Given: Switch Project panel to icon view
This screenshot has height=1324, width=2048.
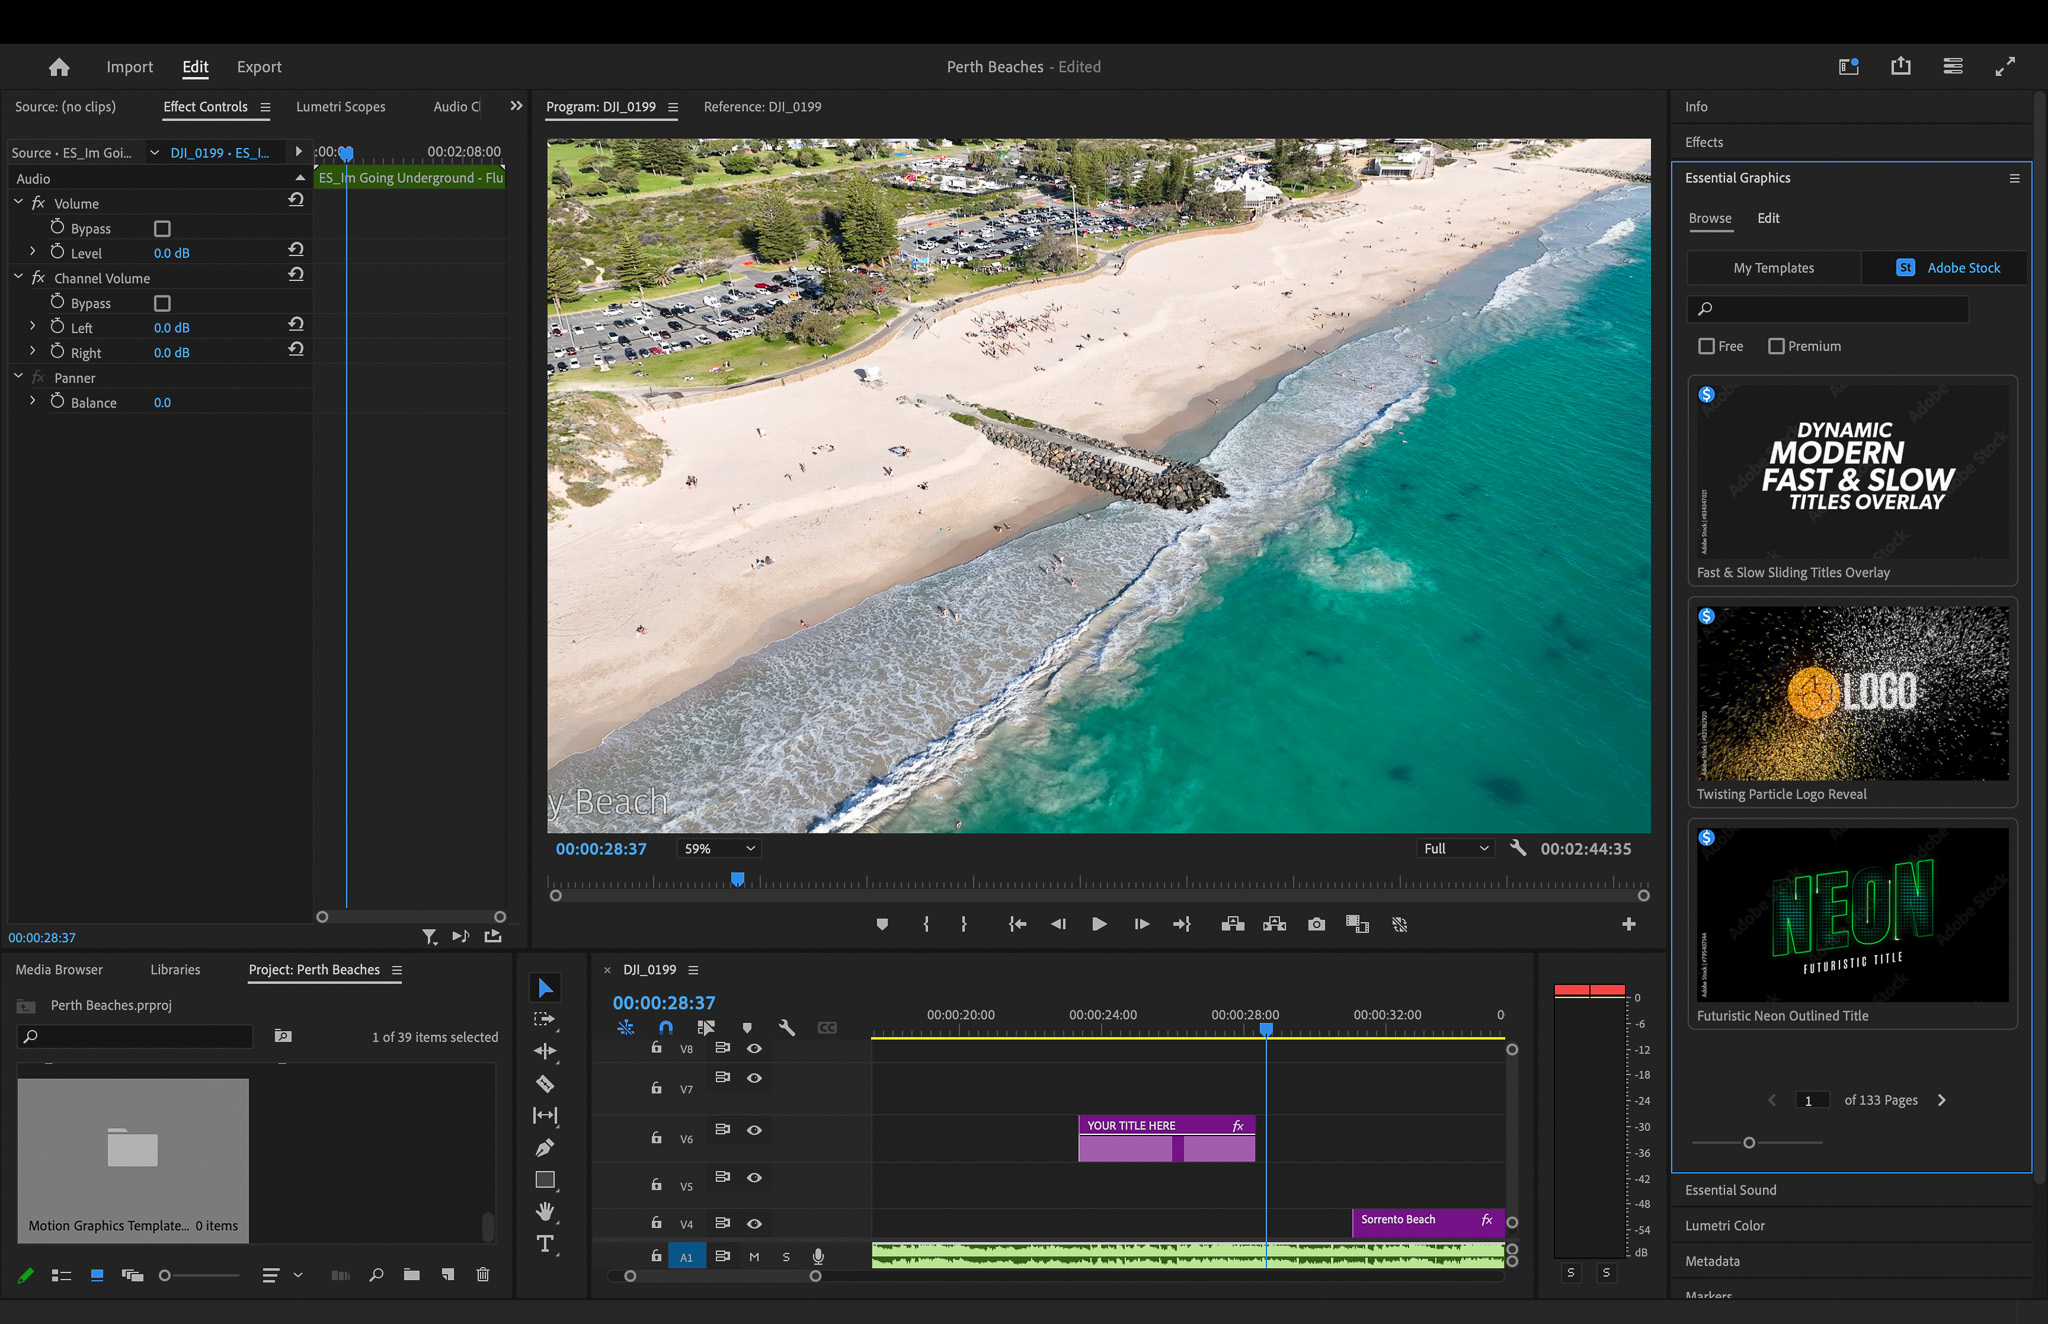Looking at the screenshot, I should click(x=97, y=1275).
